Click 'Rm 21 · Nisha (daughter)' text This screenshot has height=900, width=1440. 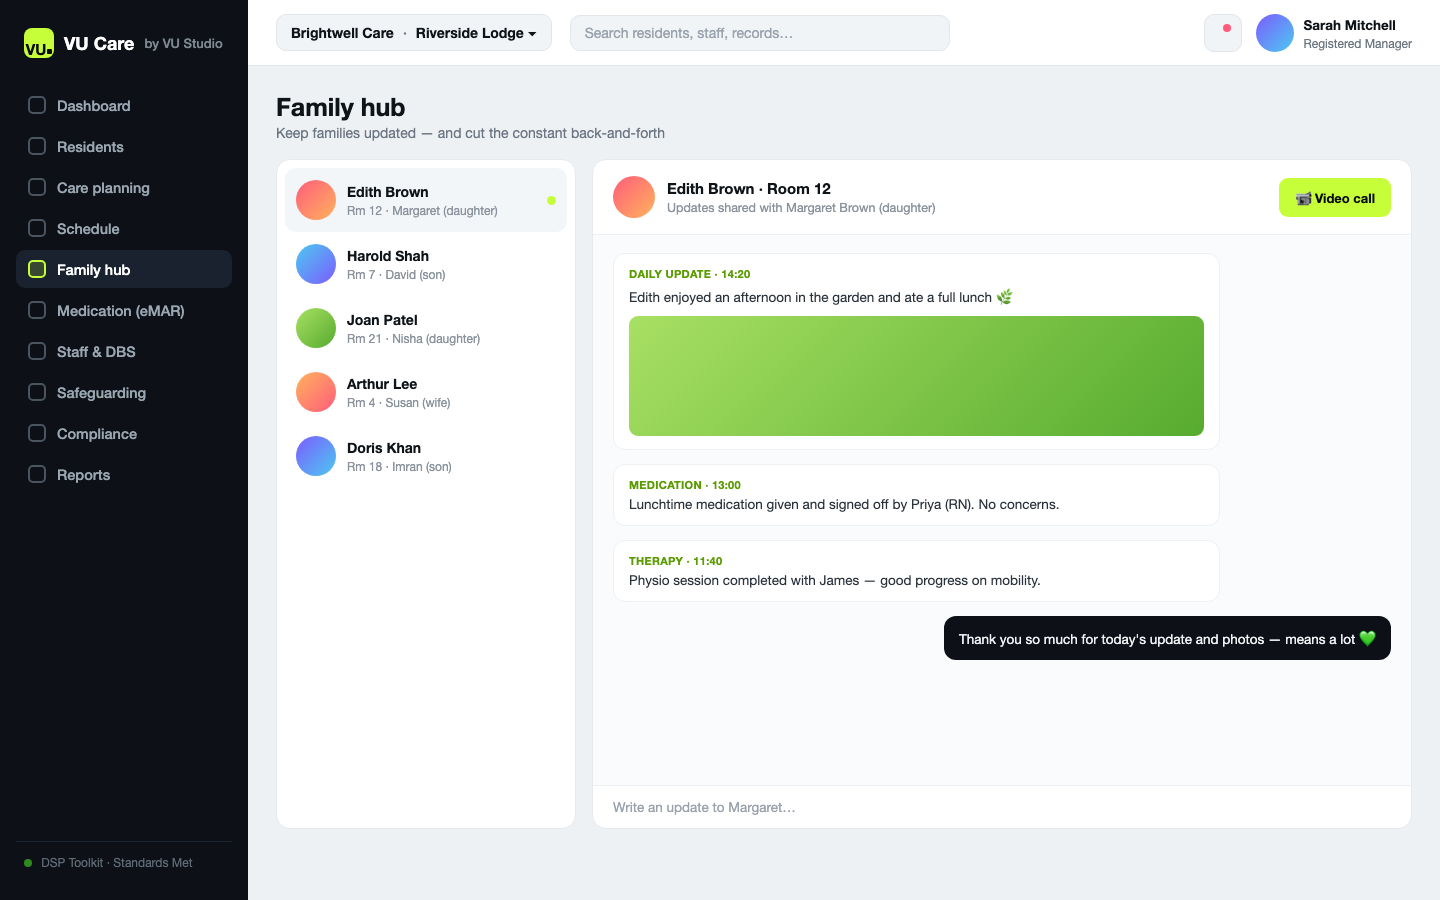point(413,339)
